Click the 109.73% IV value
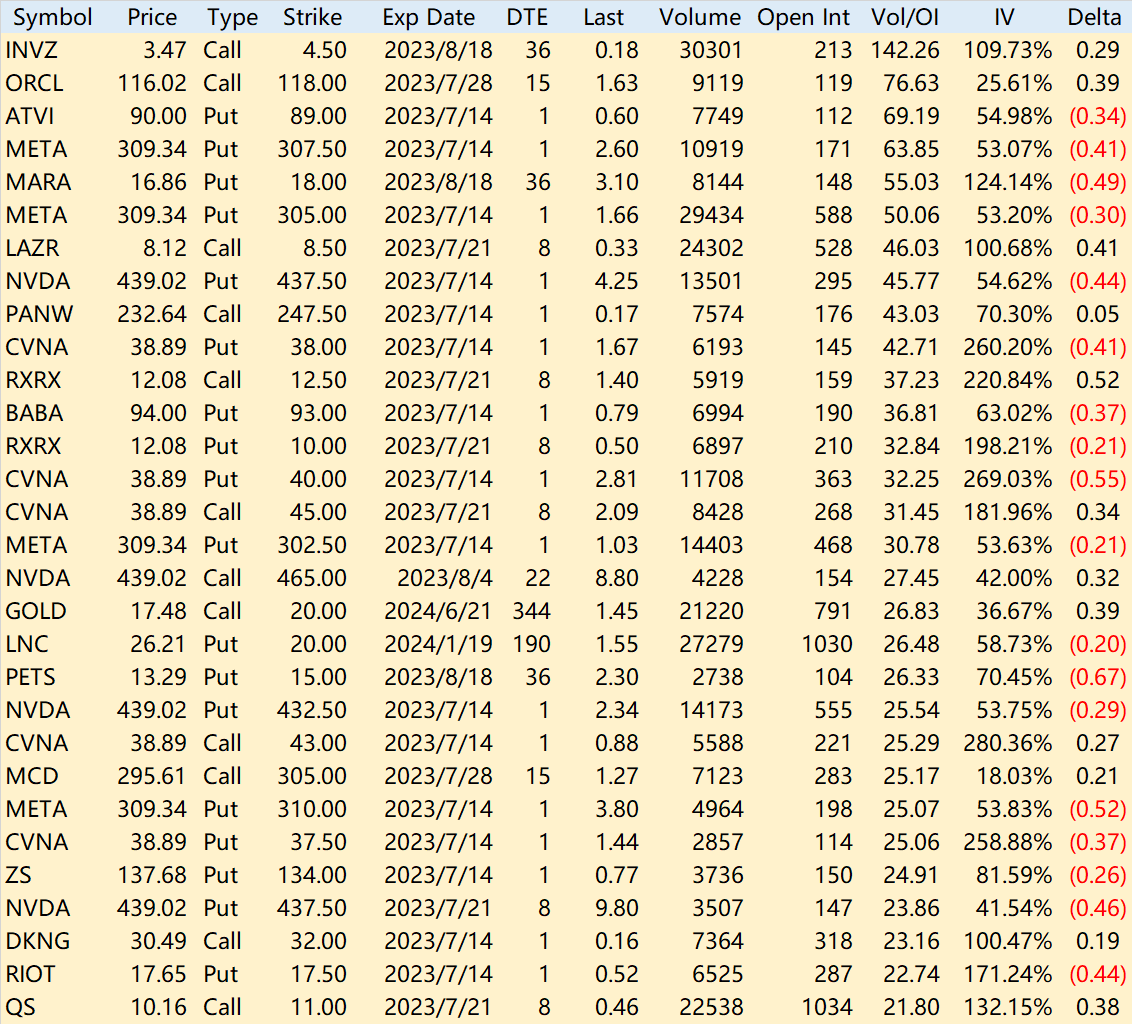 [x=1008, y=50]
